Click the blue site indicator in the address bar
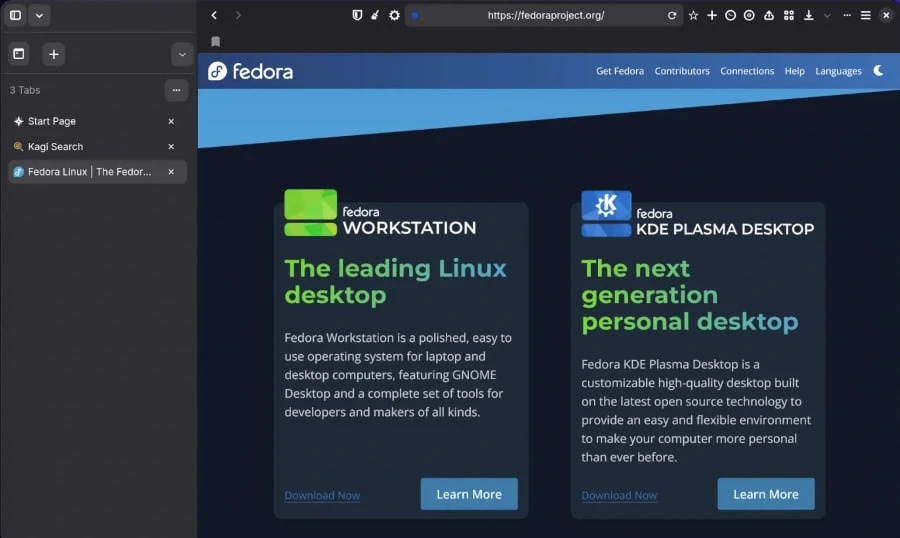 (414, 16)
